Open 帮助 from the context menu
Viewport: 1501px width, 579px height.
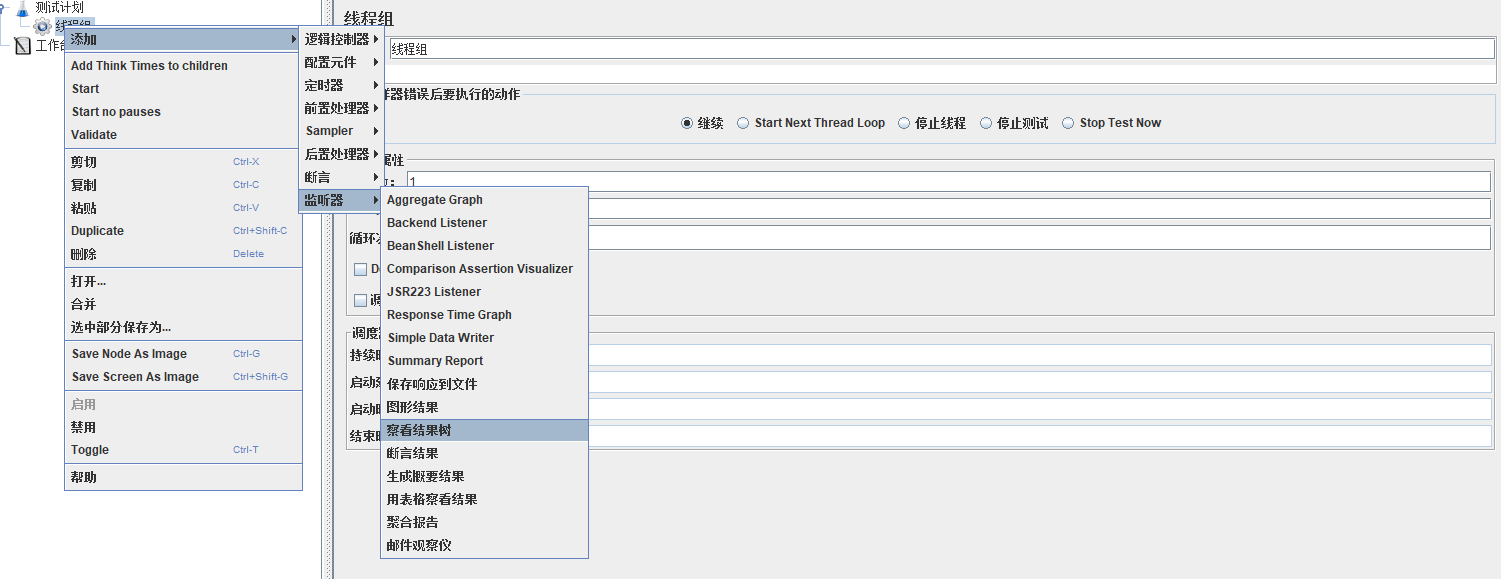click(183, 477)
